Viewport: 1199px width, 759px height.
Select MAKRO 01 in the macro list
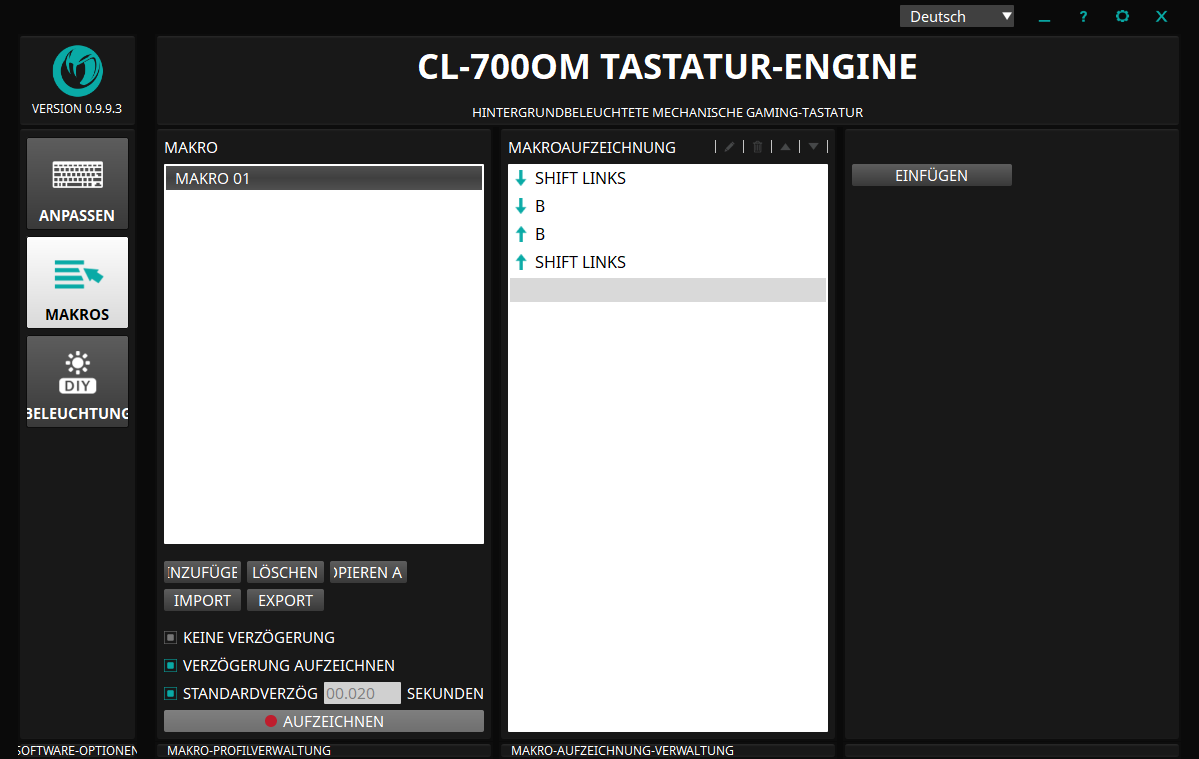323,178
